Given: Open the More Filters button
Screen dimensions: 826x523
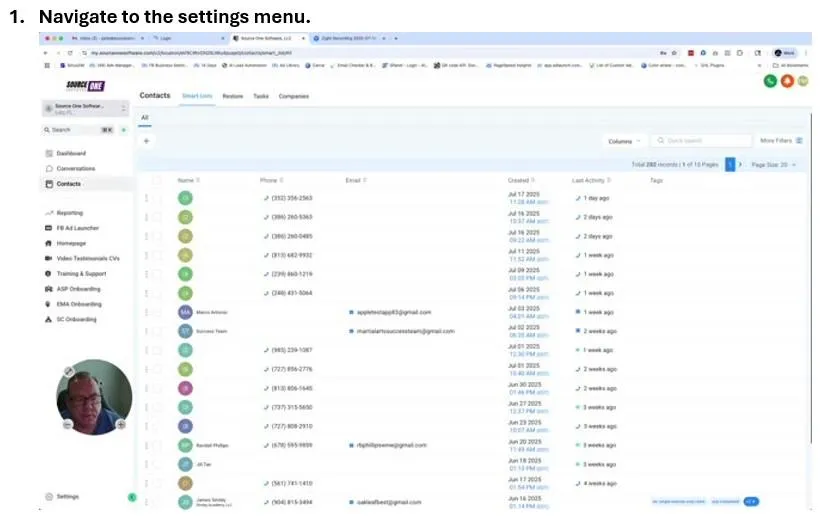Looking at the screenshot, I should click(781, 141).
